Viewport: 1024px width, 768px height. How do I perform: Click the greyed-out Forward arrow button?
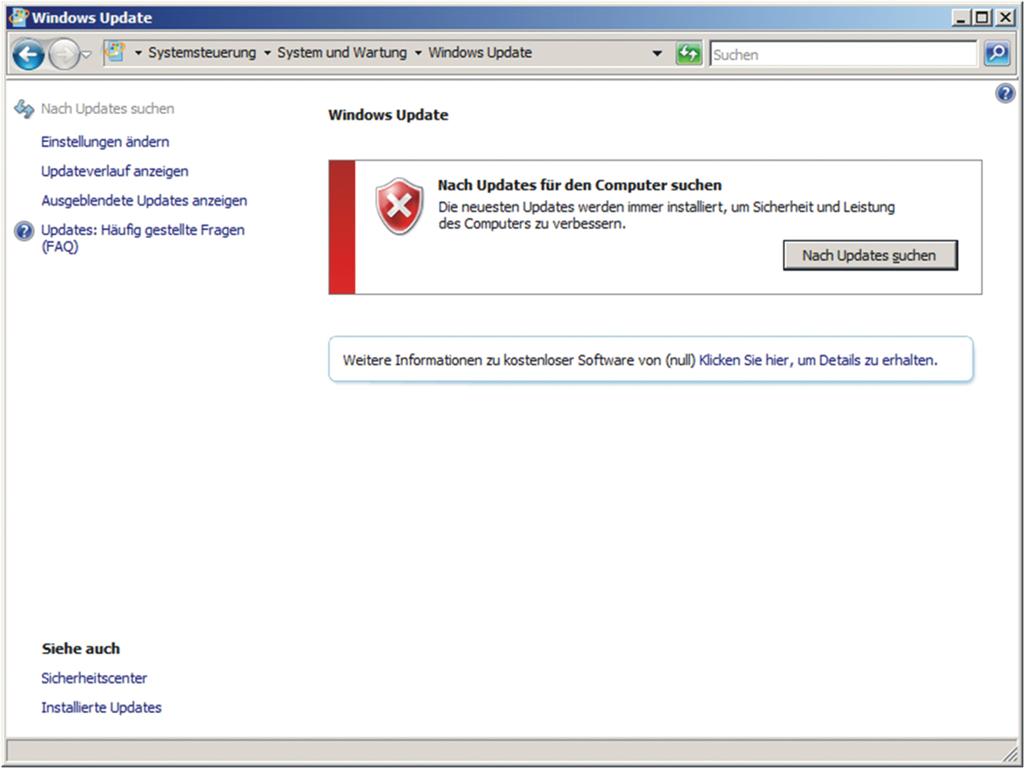pyautogui.click(x=64, y=54)
